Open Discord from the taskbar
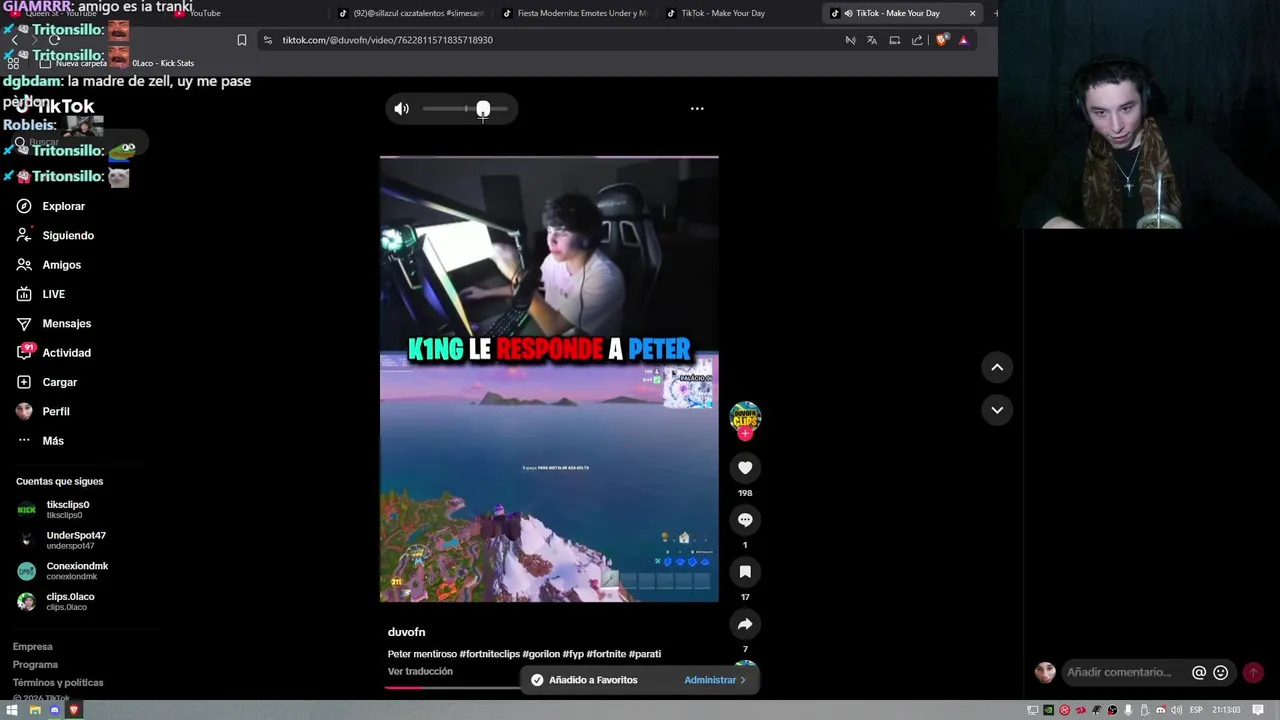 [54, 710]
